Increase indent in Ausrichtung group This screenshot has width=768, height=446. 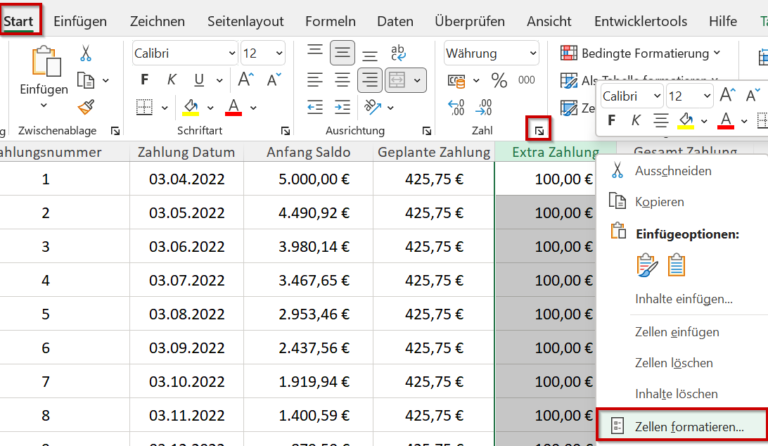pos(342,107)
